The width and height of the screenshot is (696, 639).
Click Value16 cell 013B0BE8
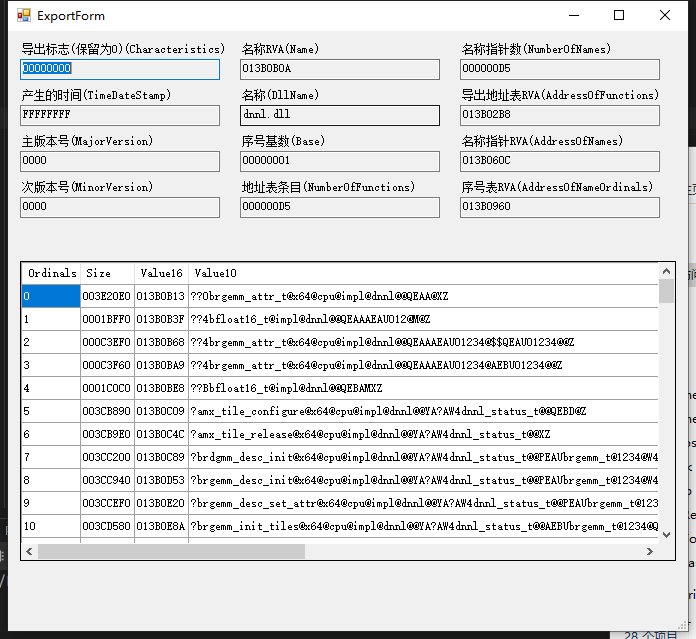click(162, 388)
